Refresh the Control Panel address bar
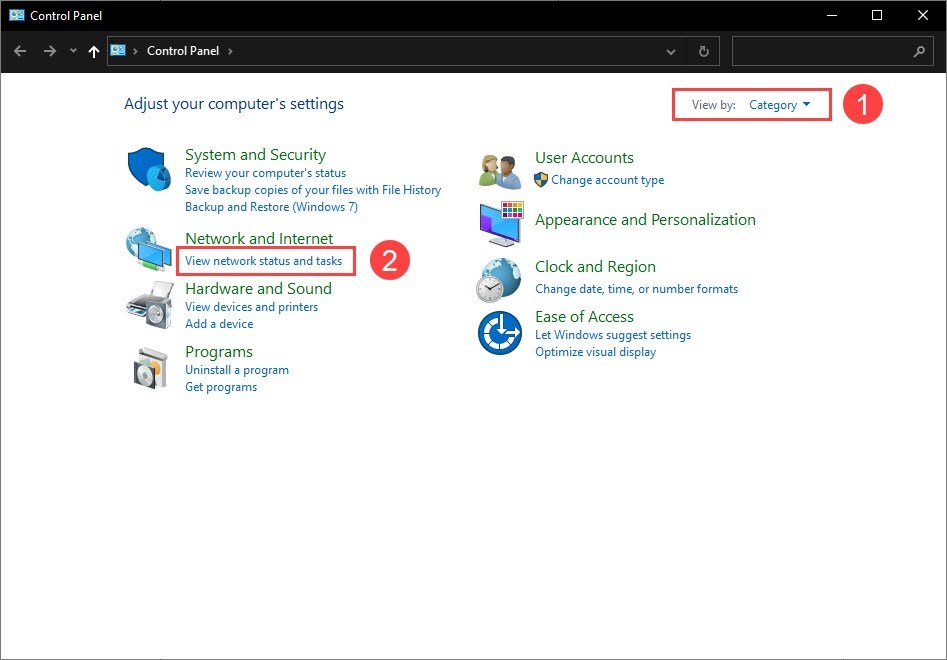Image resolution: width=947 pixels, height=660 pixels. coord(704,51)
